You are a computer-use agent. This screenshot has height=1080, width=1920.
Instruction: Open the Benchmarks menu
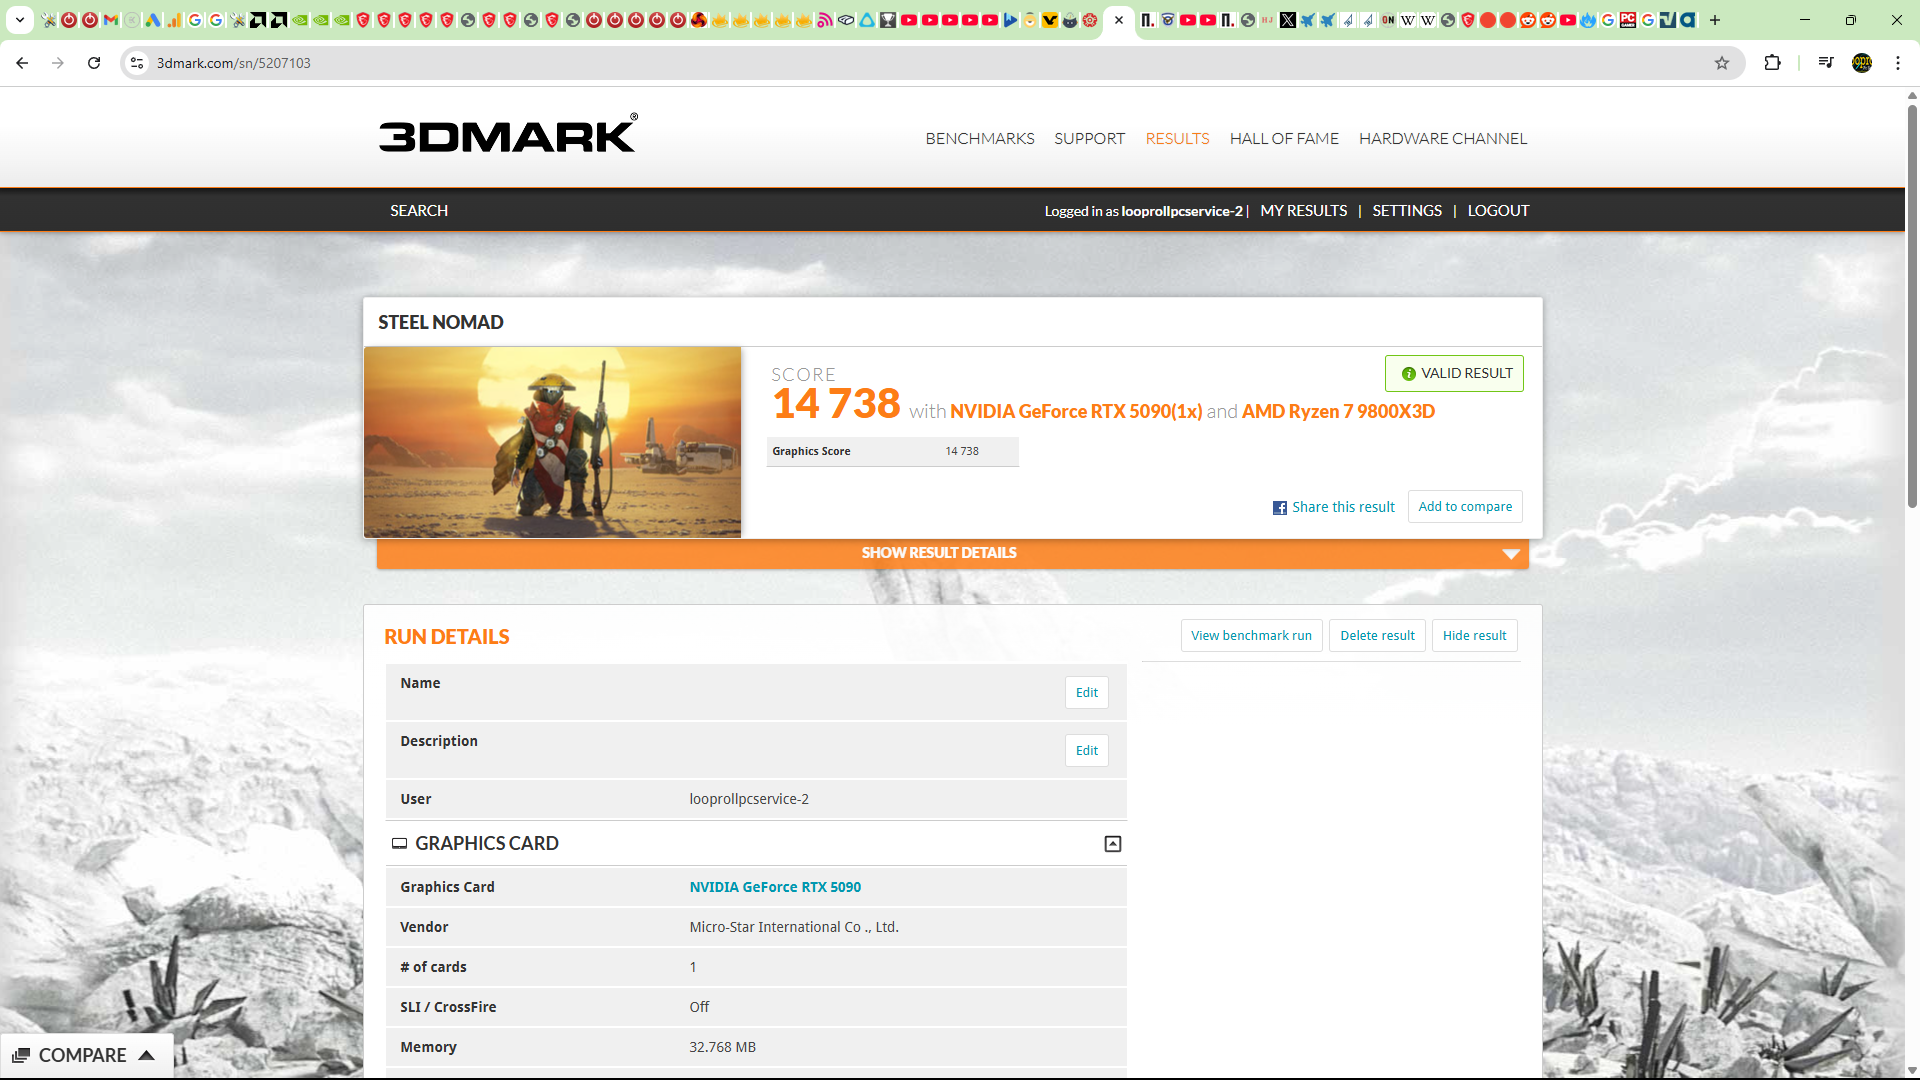pos(979,139)
